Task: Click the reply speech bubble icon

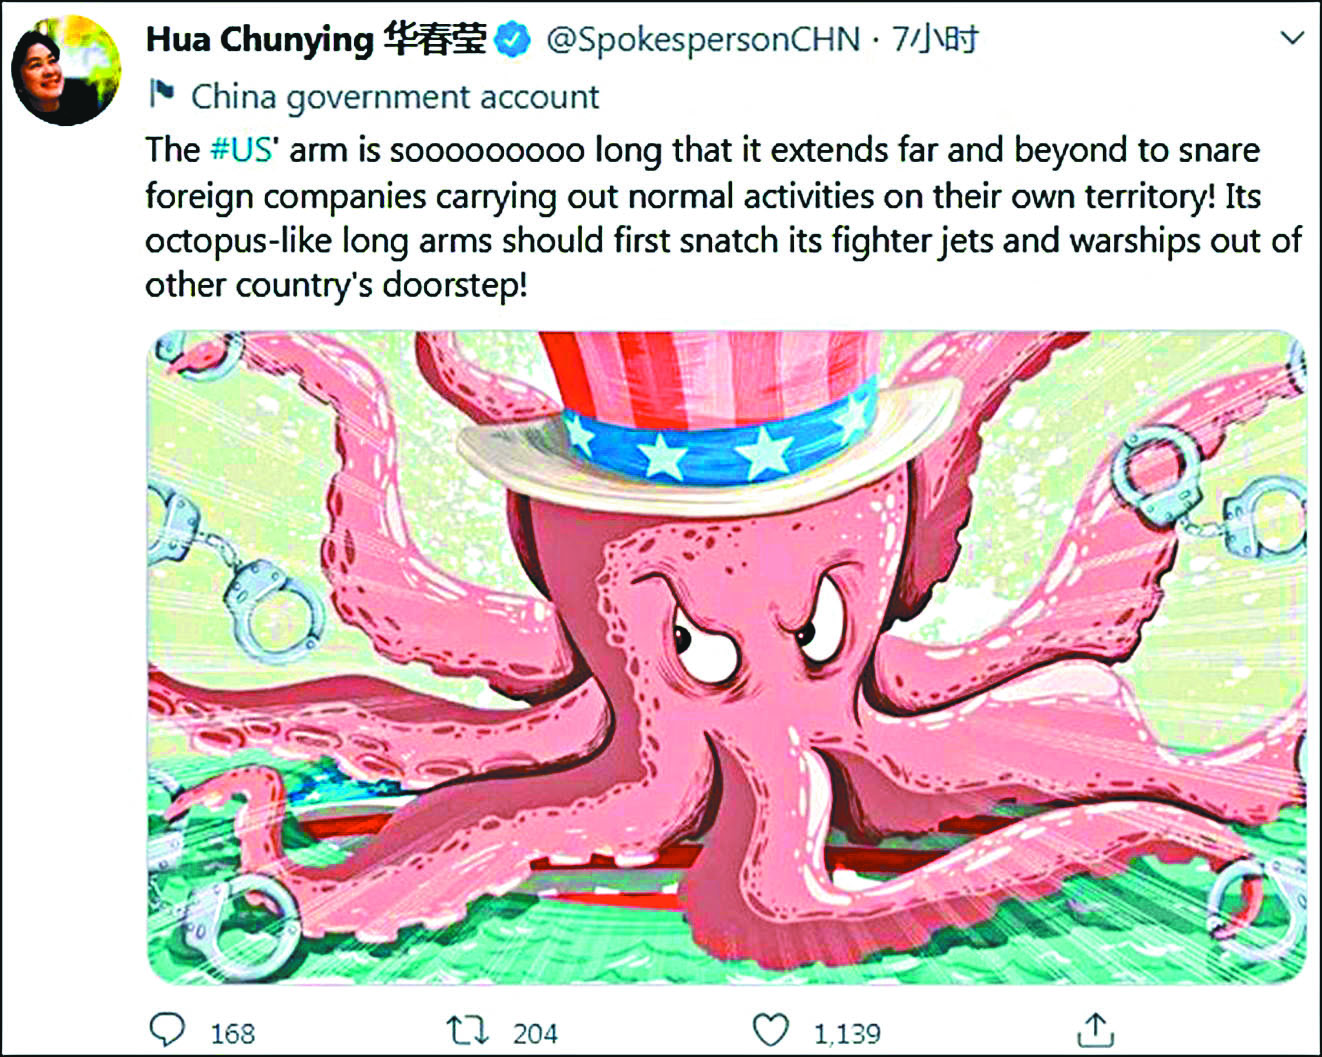Action: pyautogui.click(x=167, y=1030)
